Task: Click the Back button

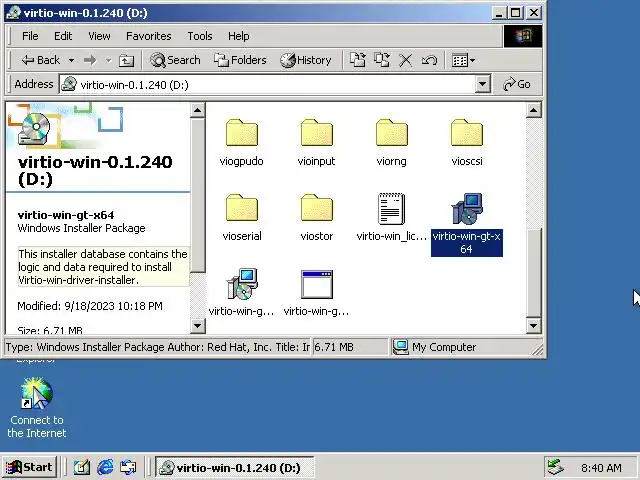Action: 40,60
